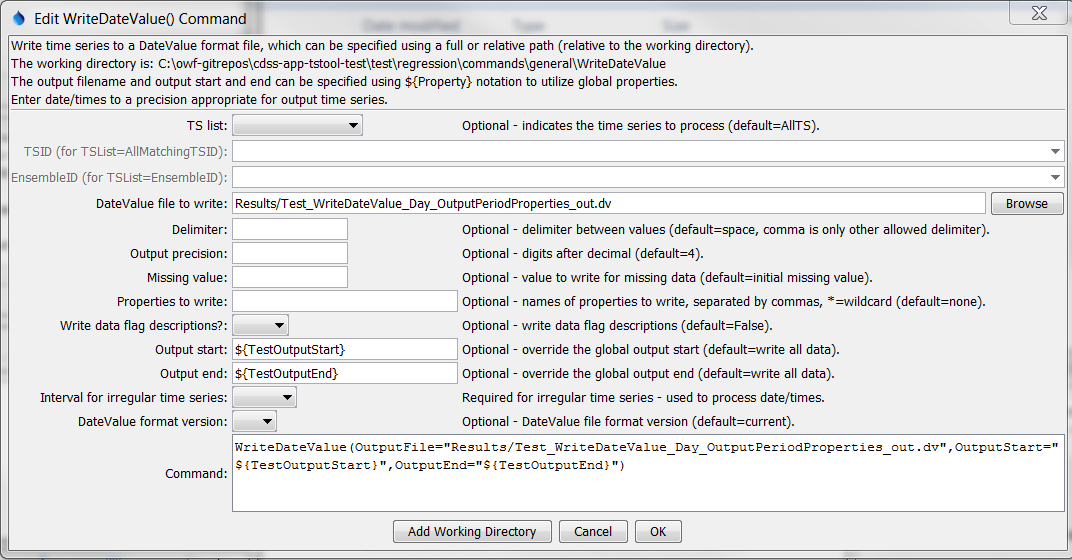
Task: Open Interval for irregular time series dropdown
Action: [265, 397]
